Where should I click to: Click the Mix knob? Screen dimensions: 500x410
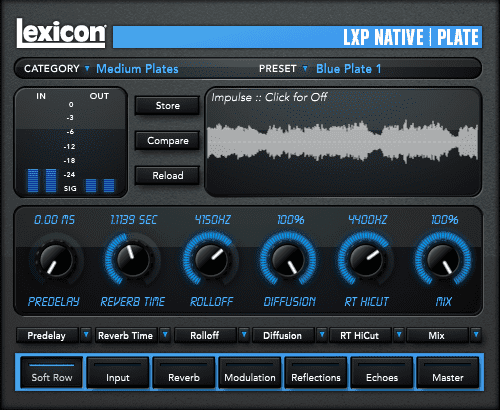click(443, 260)
